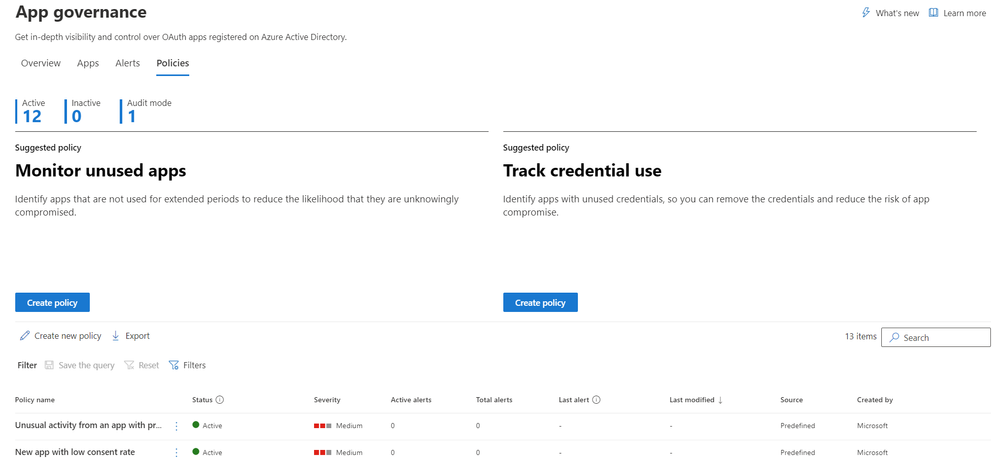Switch to the Alerts tab

click(x=127, y=63)
